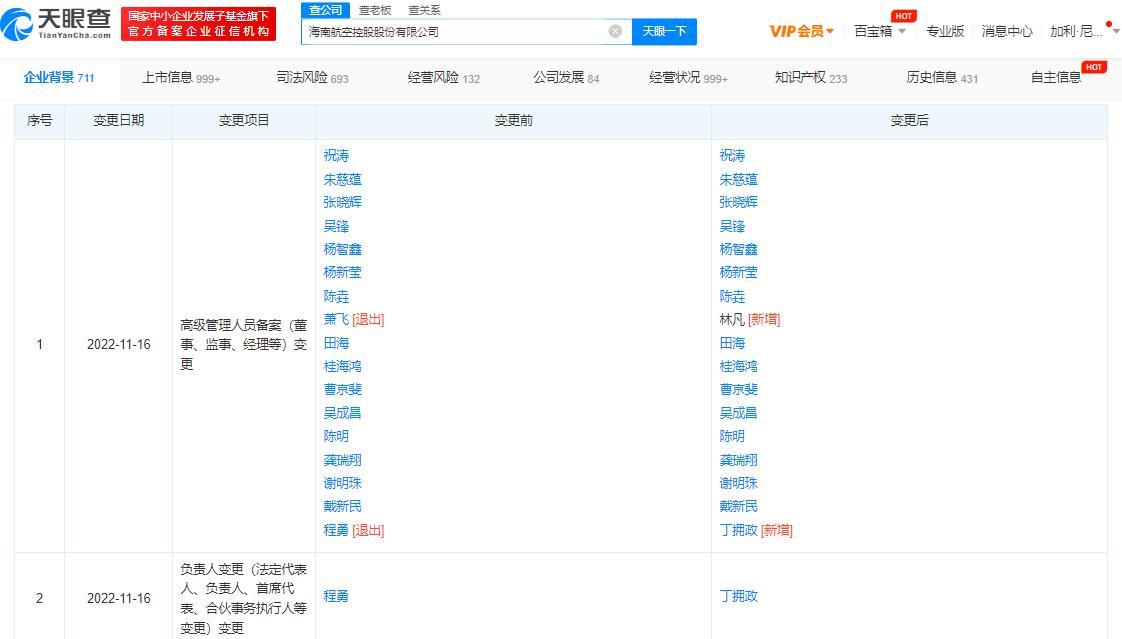Open 杨智鑫 in the 变更后 column
The height and width of the screenshot is (639, 1122).
click(x=738, y=249)
